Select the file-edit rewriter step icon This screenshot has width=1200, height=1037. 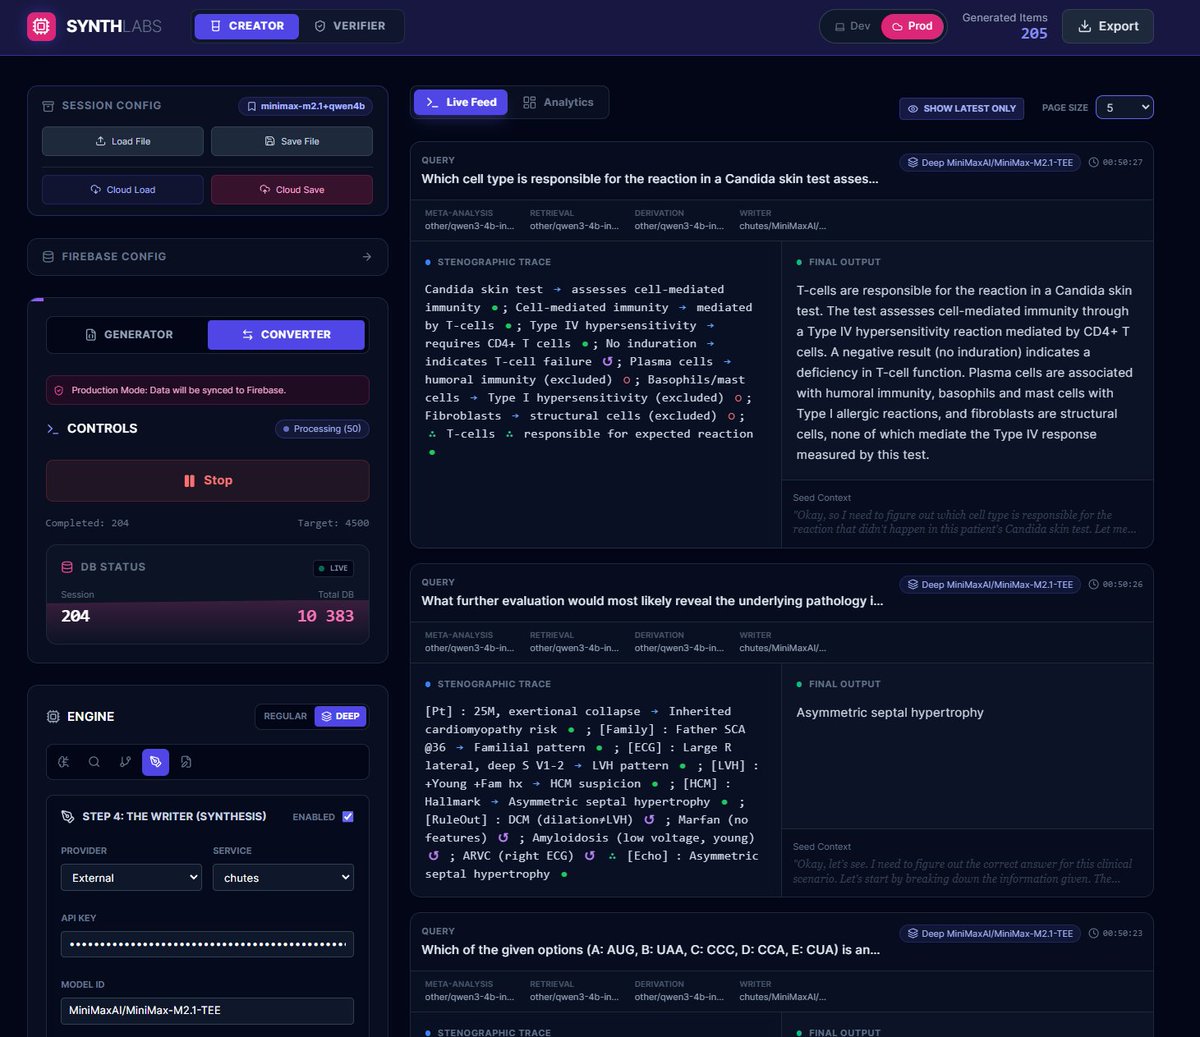(x=186, y=762)
